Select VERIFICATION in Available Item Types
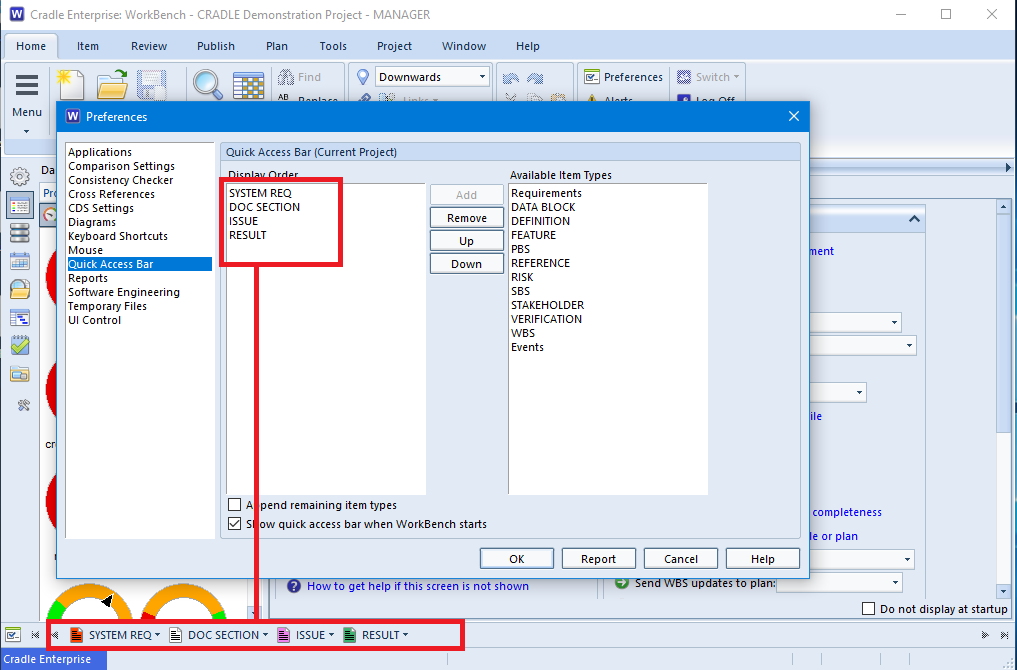The image size is (1017, 670). pos(546,319)
